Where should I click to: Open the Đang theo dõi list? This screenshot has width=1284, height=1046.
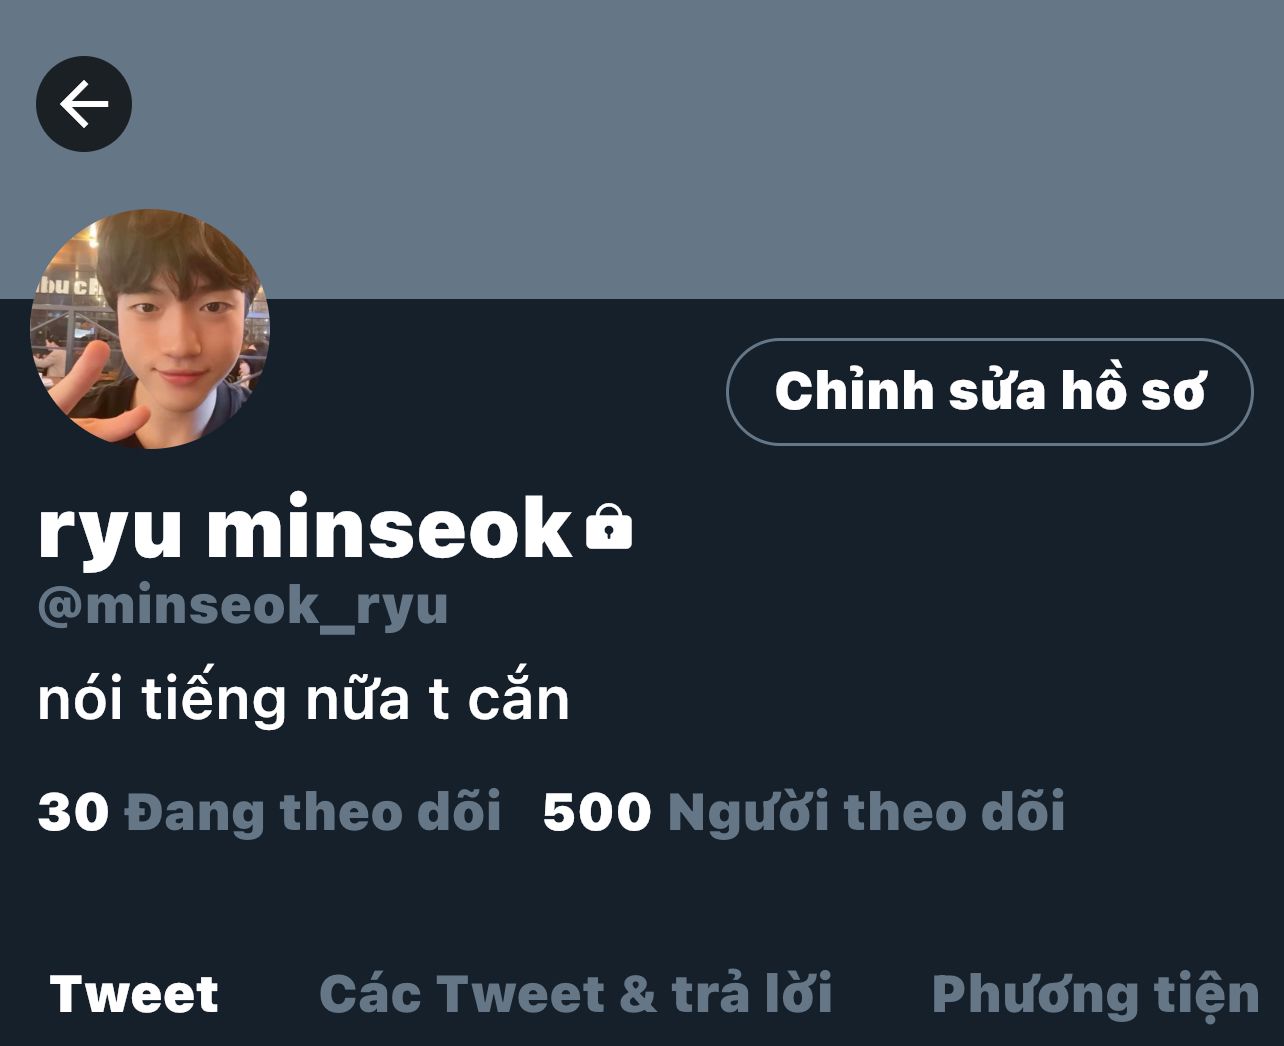tap(312, 811)
